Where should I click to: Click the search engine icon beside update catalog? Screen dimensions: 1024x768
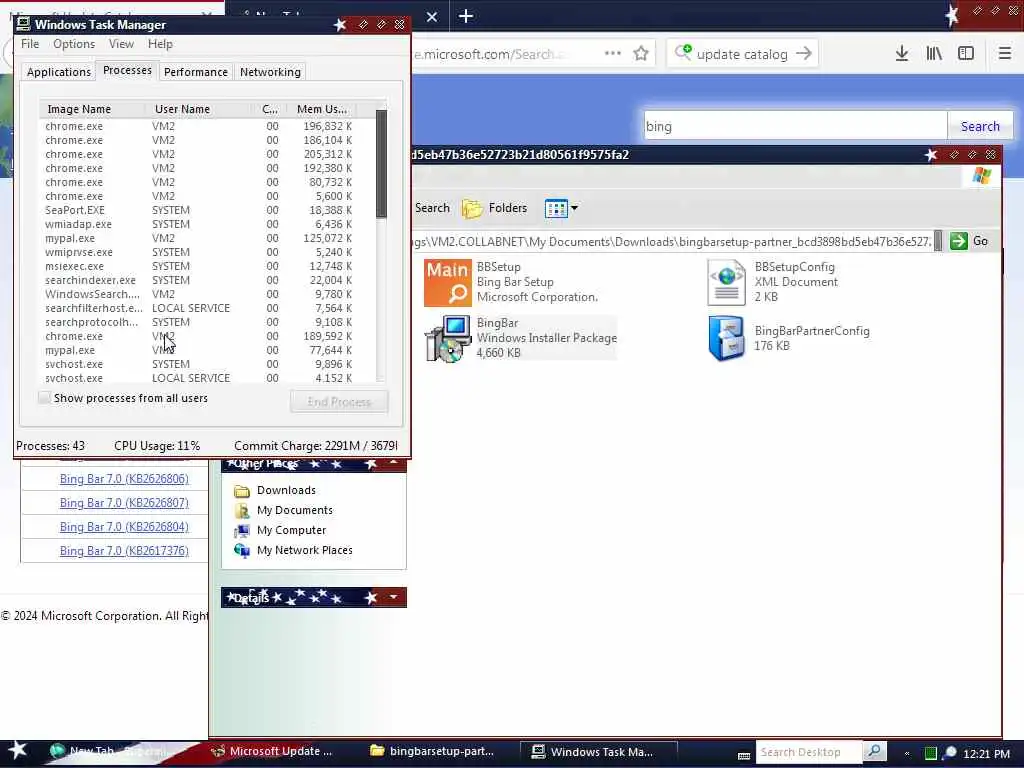click(x=683, y=52)
